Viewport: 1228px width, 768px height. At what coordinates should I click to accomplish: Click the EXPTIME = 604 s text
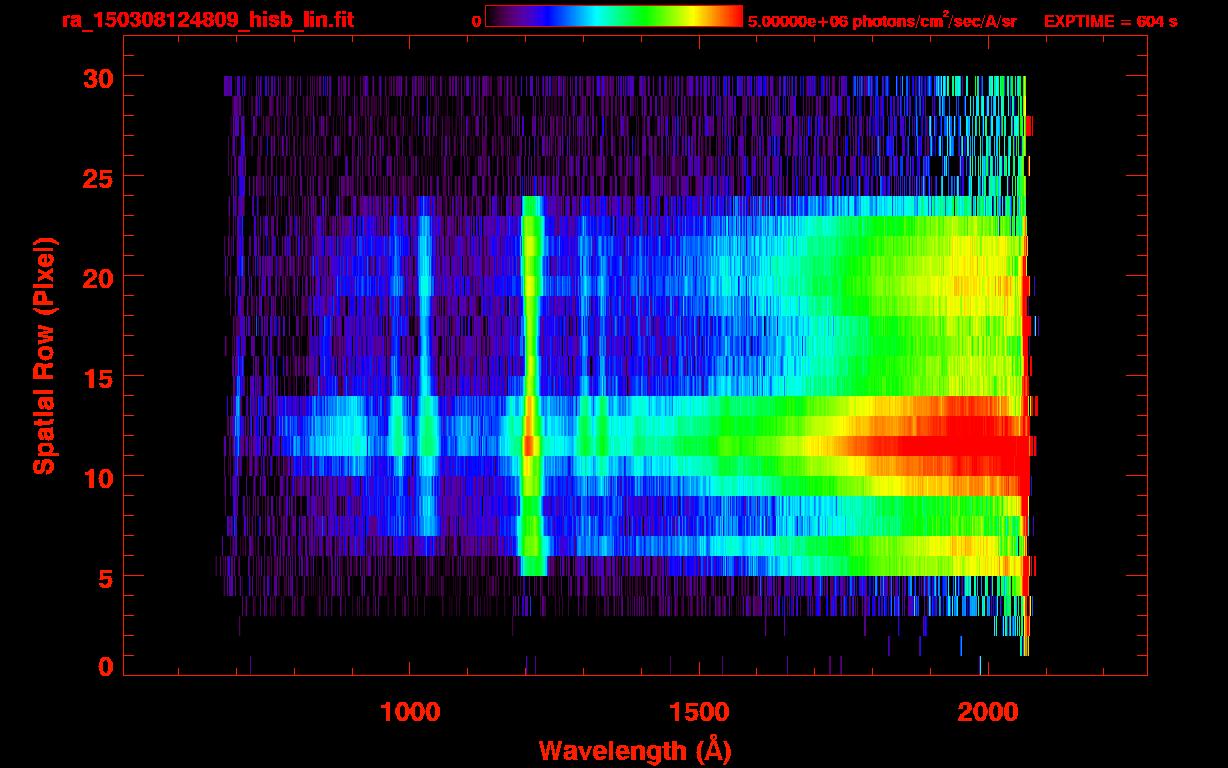1110,21
